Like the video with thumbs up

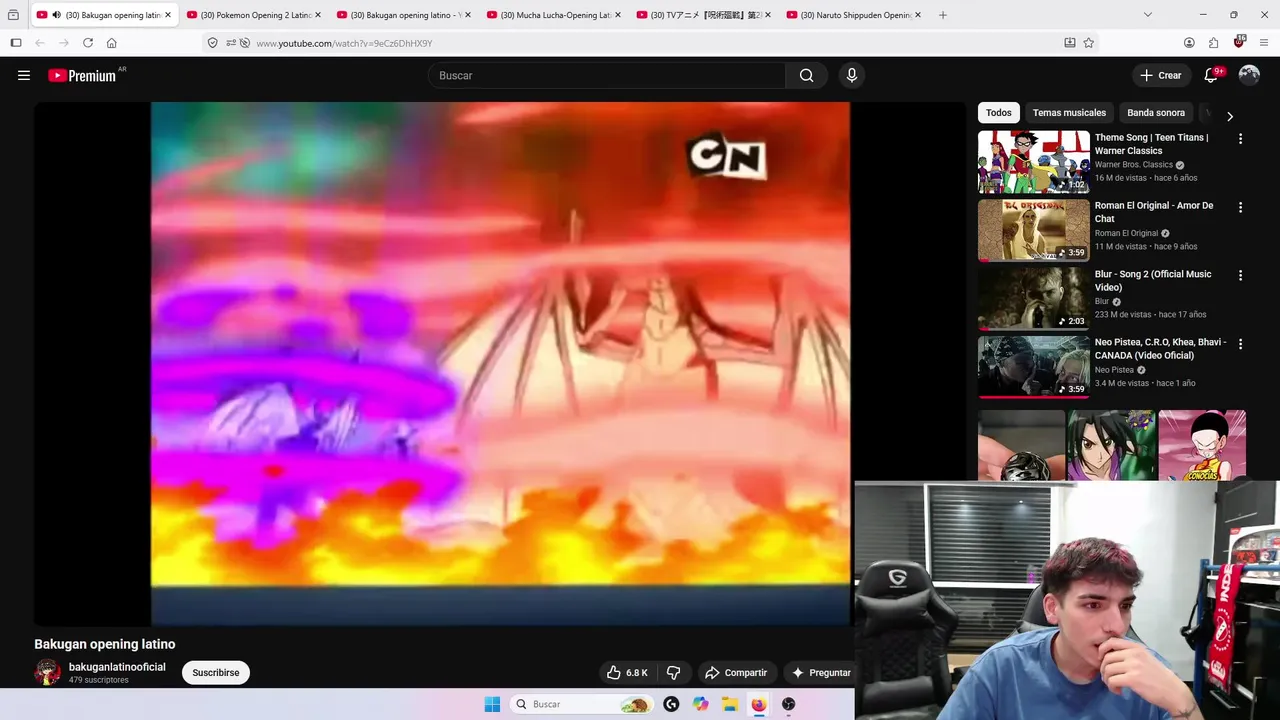point(627,673)
